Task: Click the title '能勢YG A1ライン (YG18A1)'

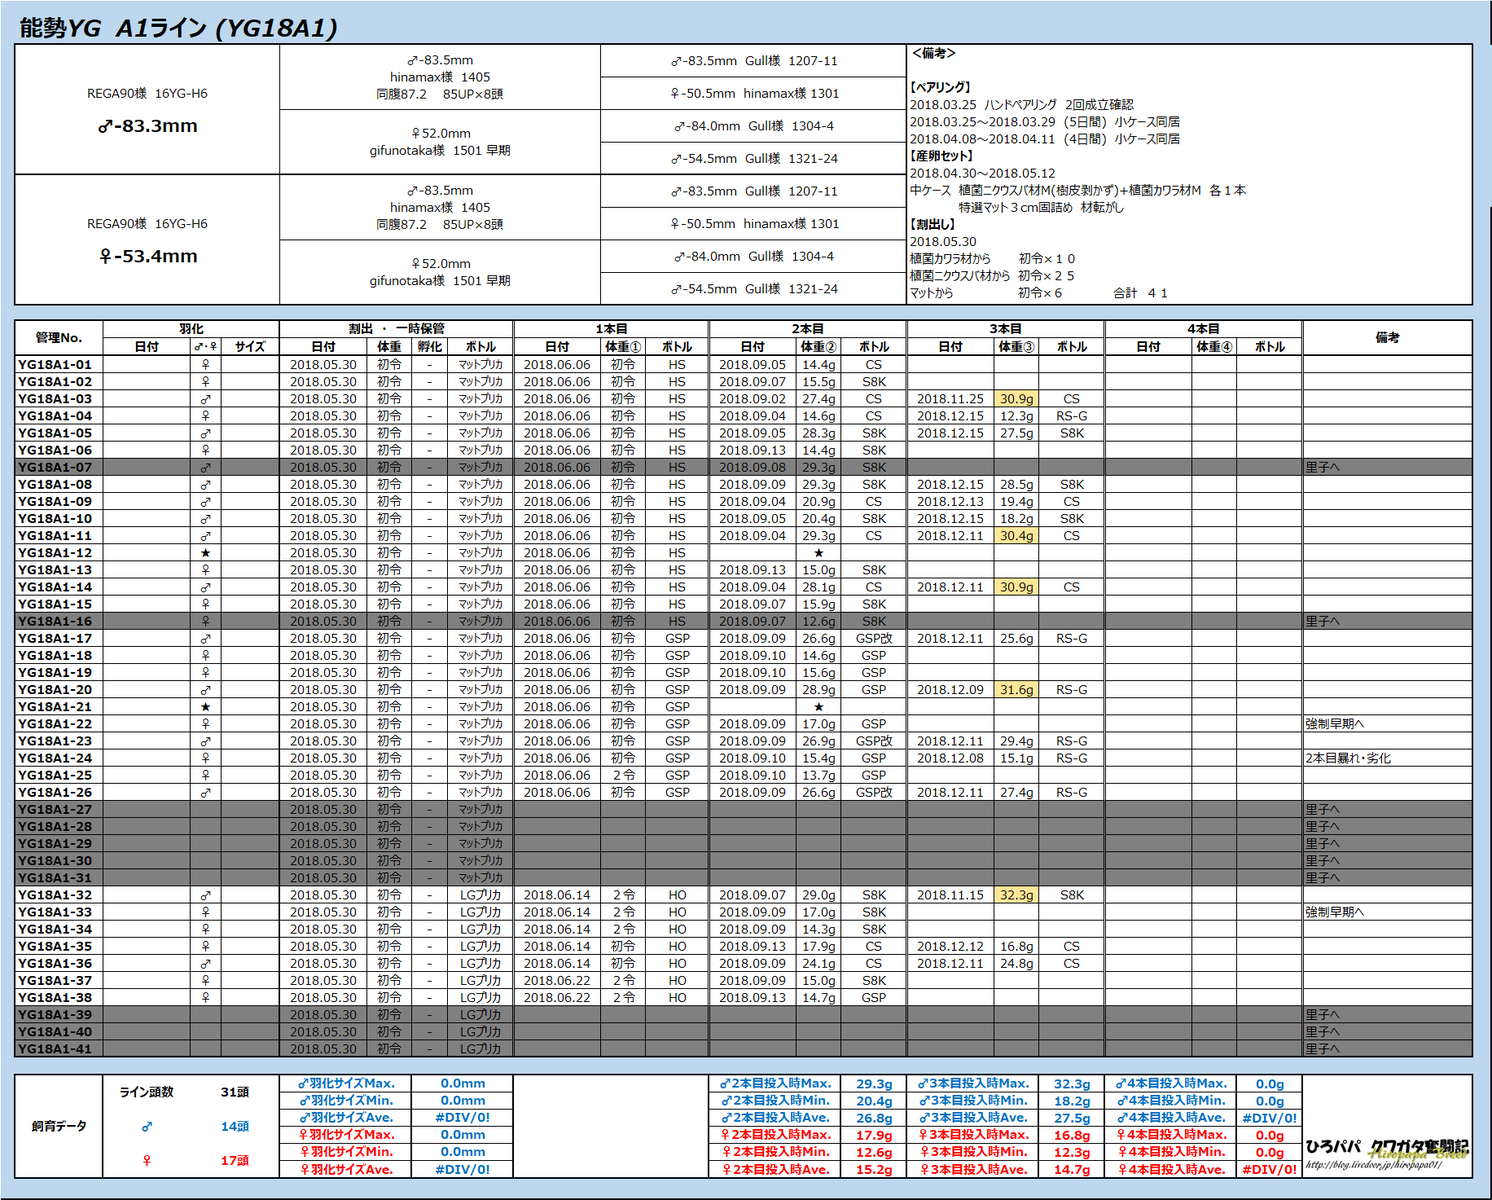Action: [x=178, y=28]
